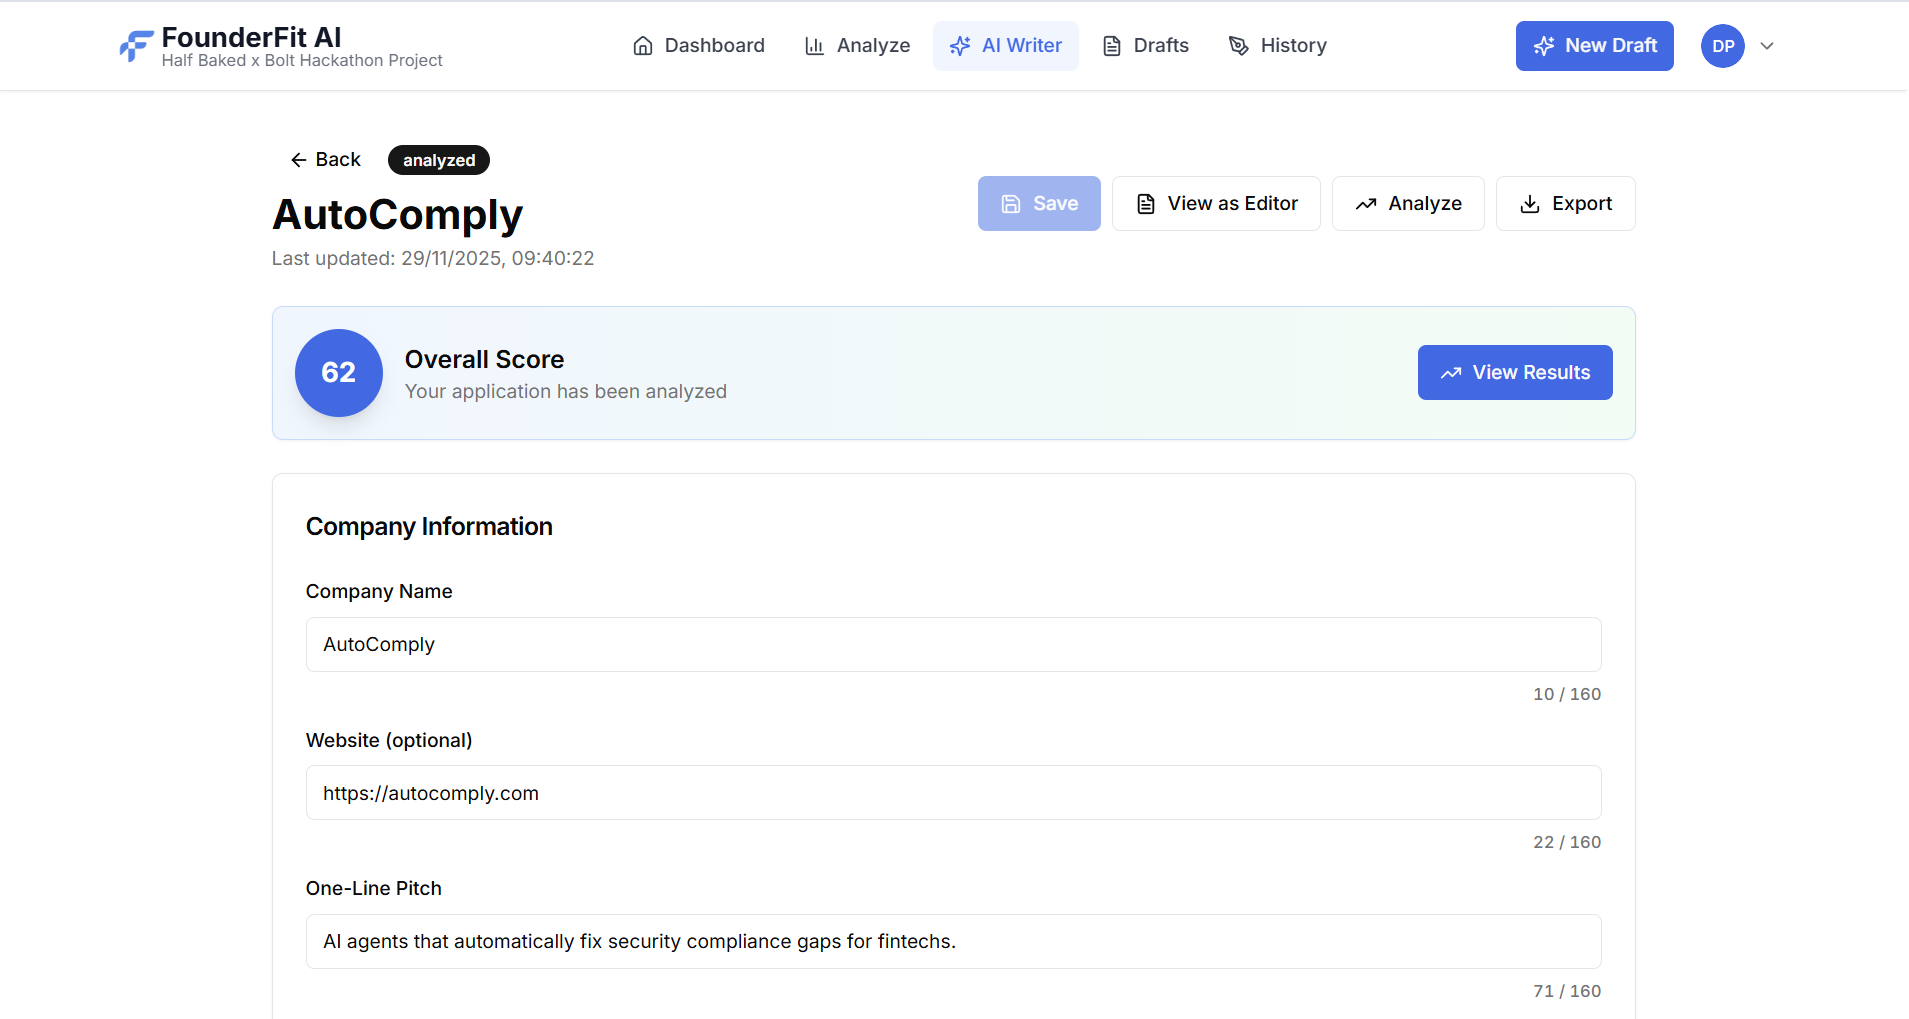Select the analyzed status badge
The image size is (1909, 1019).
[438, 159]
